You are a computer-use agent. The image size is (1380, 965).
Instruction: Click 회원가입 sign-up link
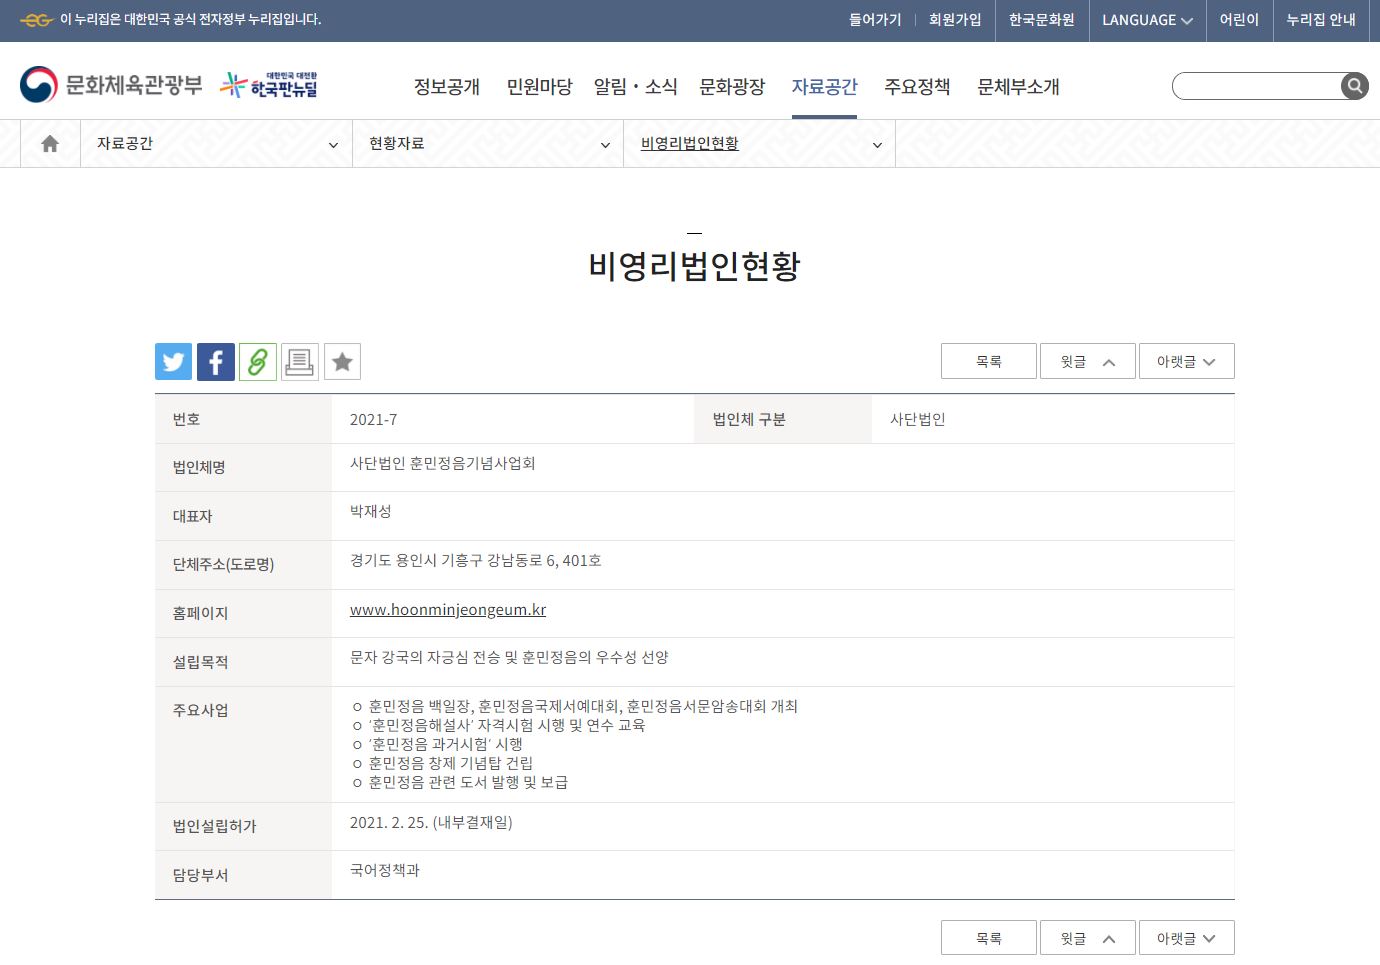click(x=955, y=20)
